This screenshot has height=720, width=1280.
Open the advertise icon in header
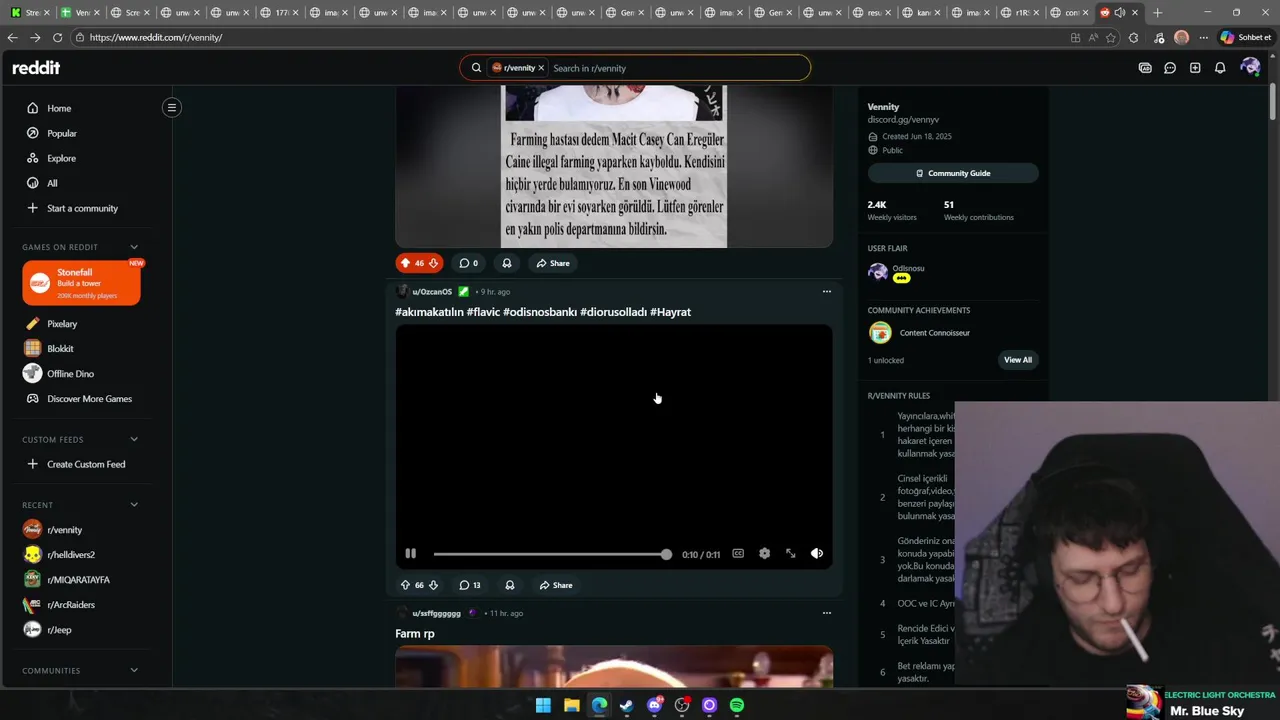pos(1145,68)
